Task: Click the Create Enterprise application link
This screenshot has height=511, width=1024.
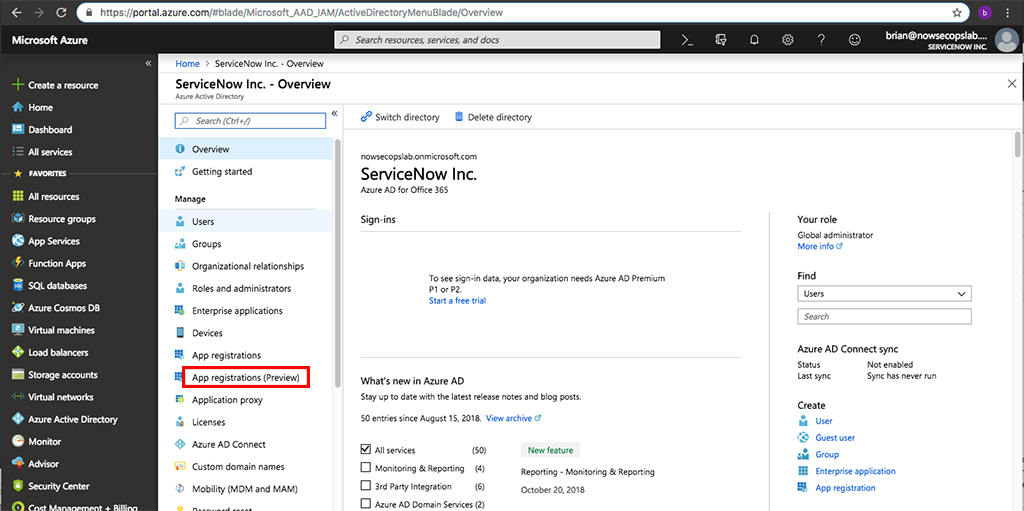Action: [x=856, y=471]
